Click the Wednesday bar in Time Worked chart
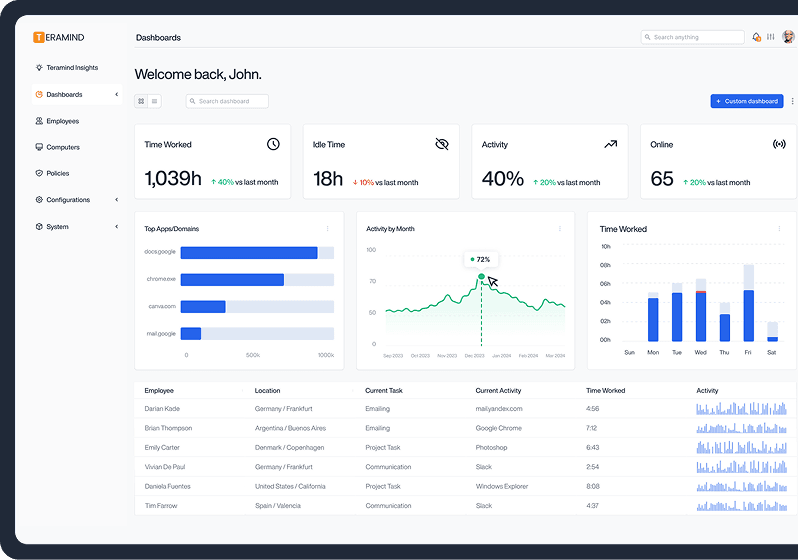 point(701,310)
